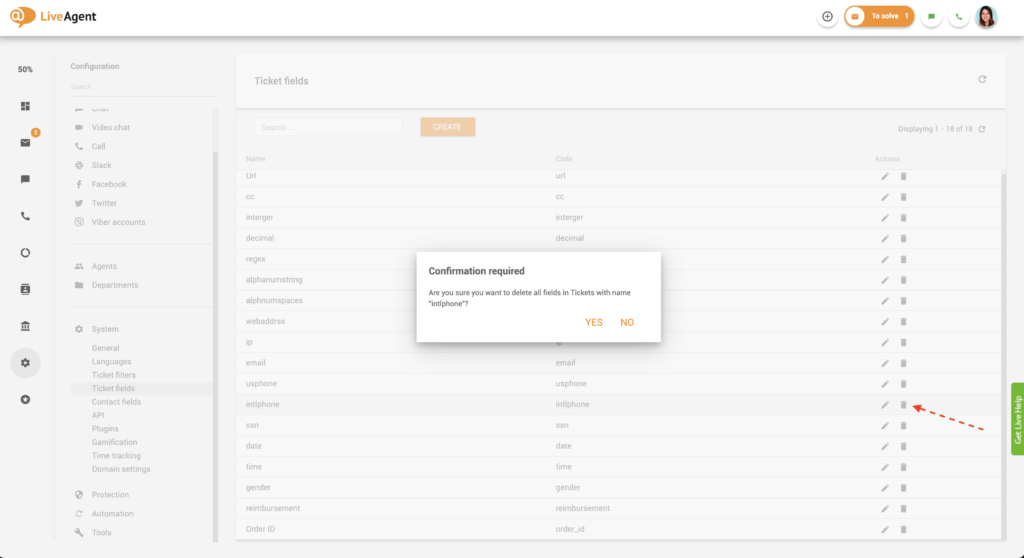Select Contact fields in System menu
This screenshot has width=1024, height=558.
pos(116,402)
